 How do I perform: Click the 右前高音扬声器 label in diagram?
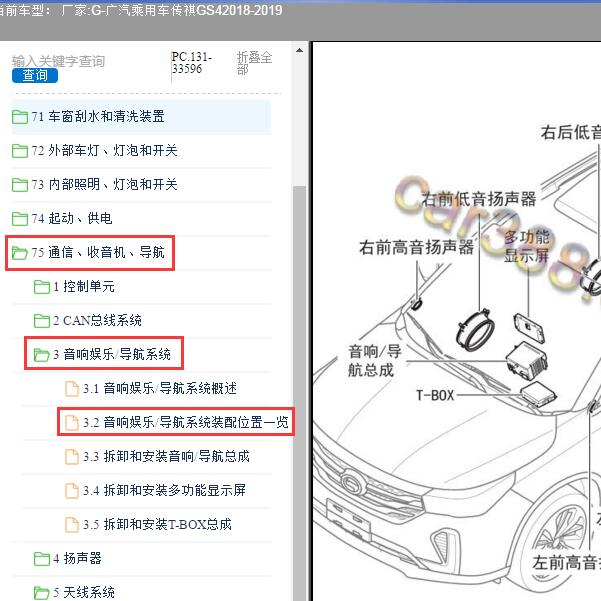coord(416,247)
